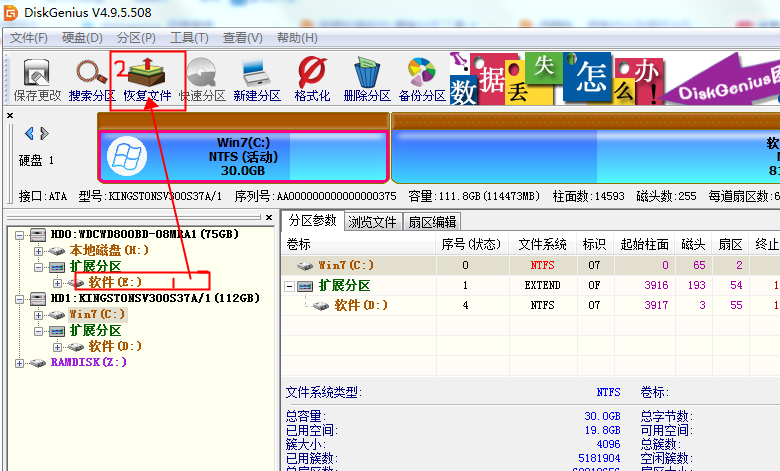Select 软件(E:) in the disk tree
Image resolution: width=780 pixels, height=471 pixels.
click(115, 283)
